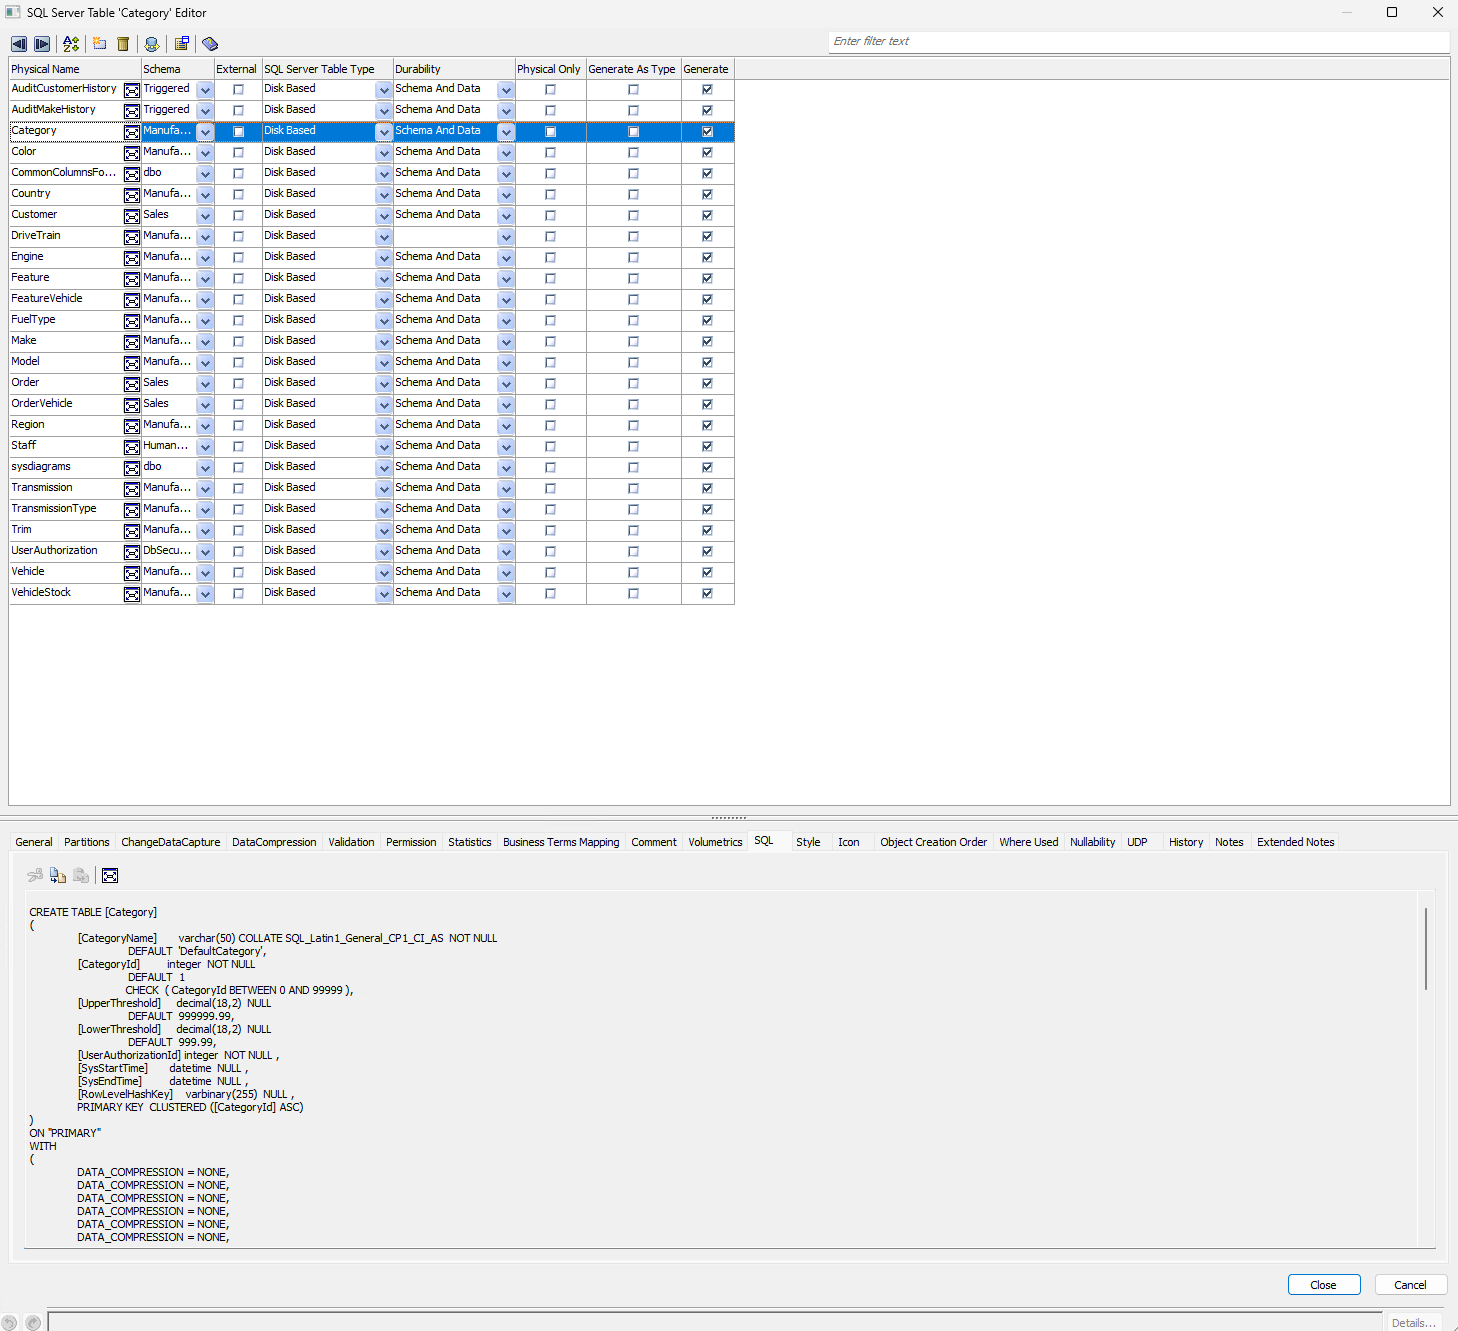Viewport: 1458px width, 1331px height.
Task: Create a new table with the starburst icon
Action: click(99, 44)
